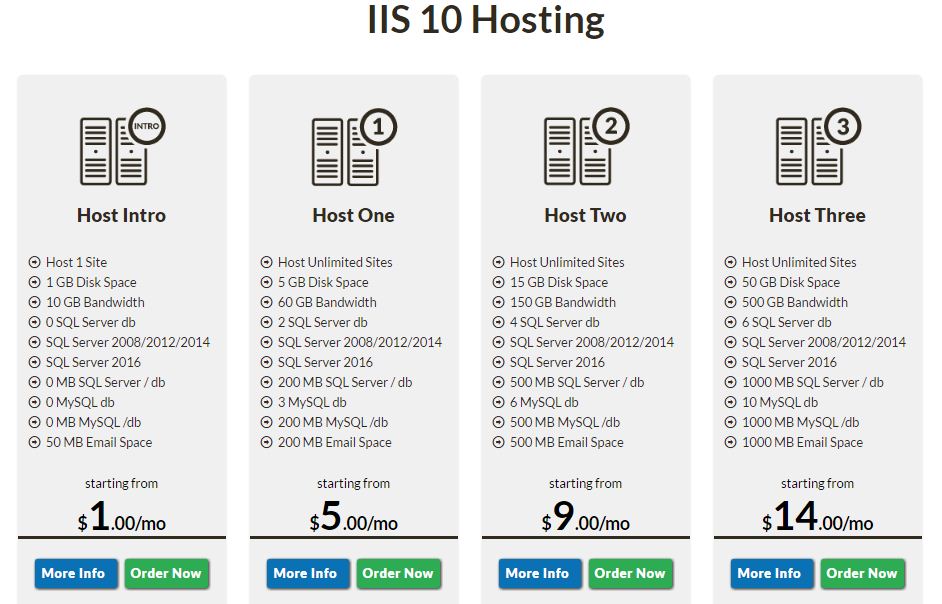
Task: Click the $5.00/mo price
Action: (x=353, y=517)
